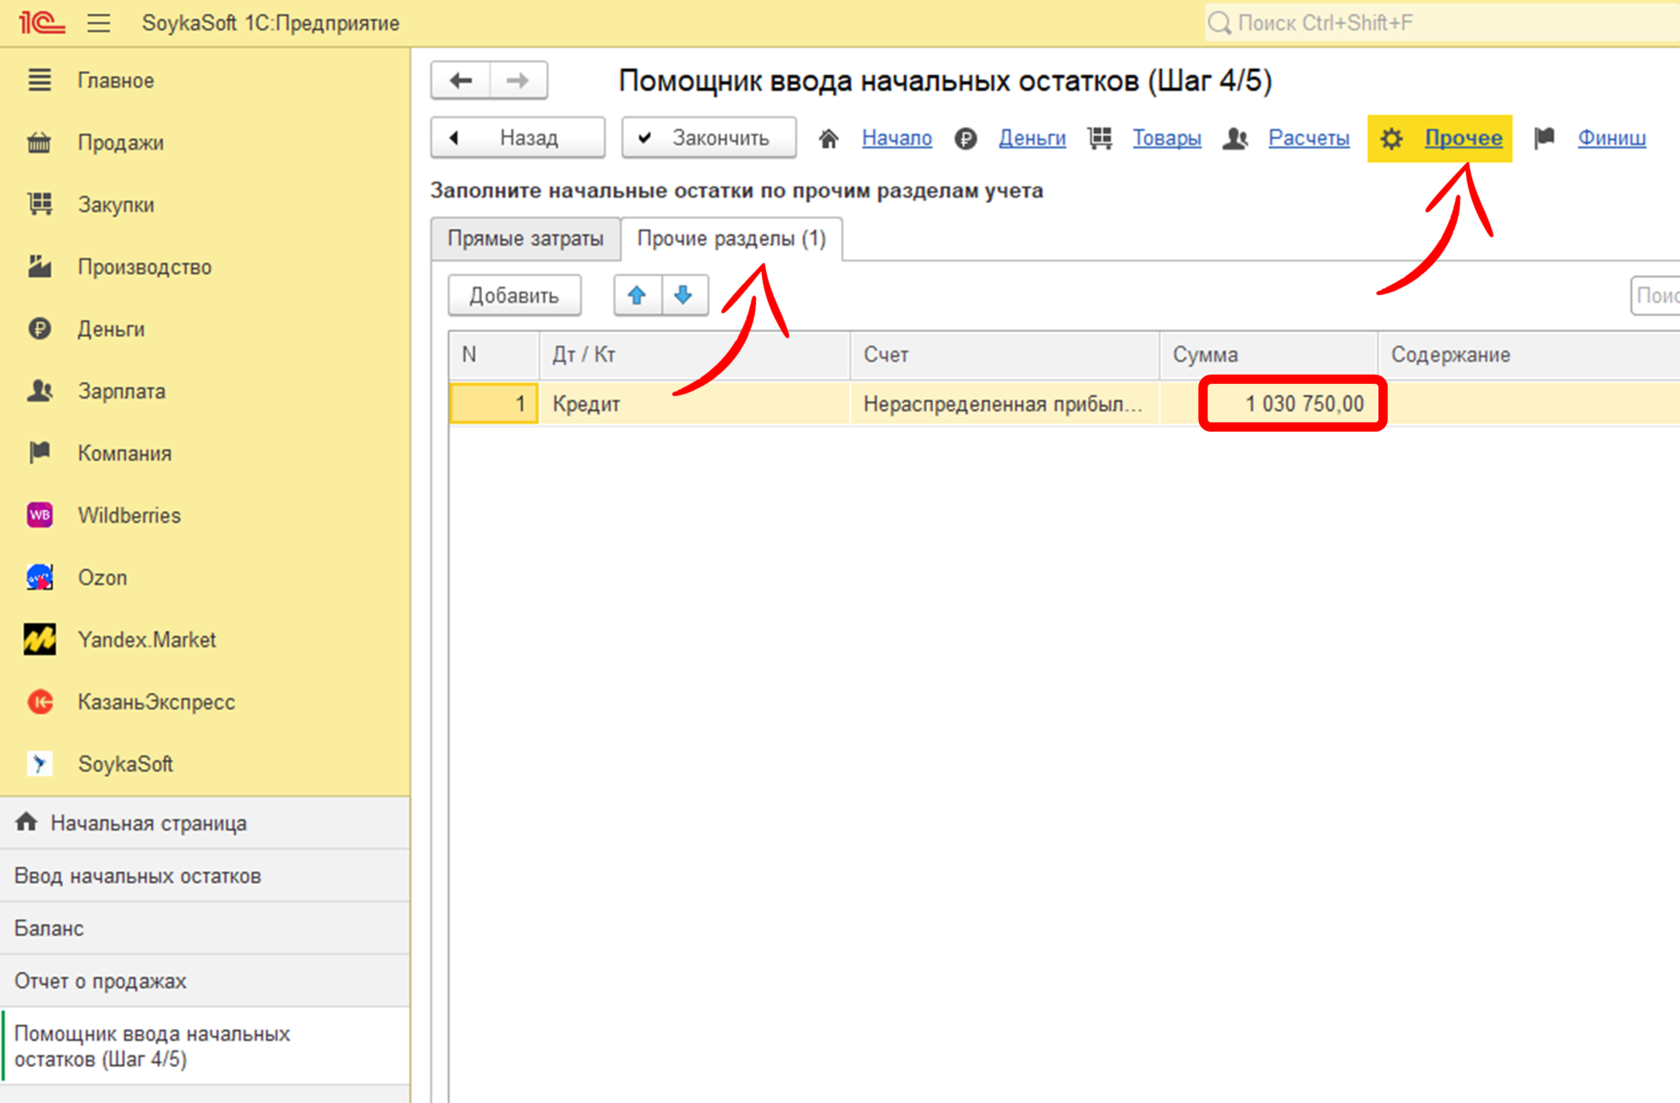Click the Деньги ruble icon in sidebar
This screenshot has width=1680, height=1103.
[x=39, y=328]
